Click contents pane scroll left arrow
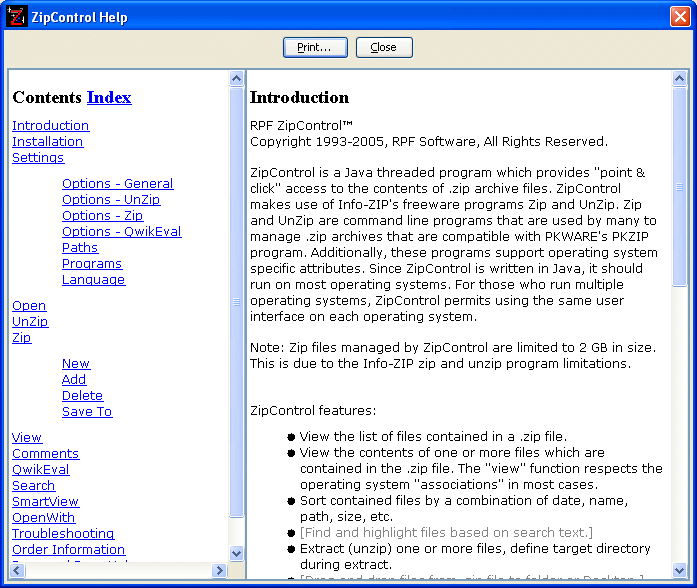This screenshot has width=697, height=588. pyautogui.click(x=17, y=570)
